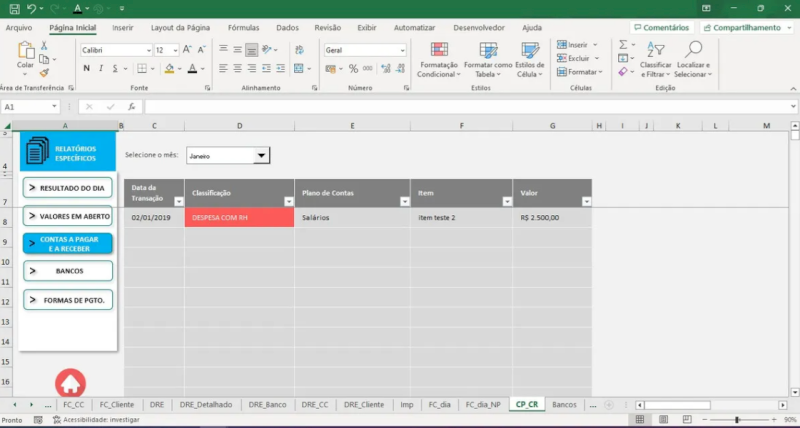Open the Classificação column filter dropdown

pos(286,201)
